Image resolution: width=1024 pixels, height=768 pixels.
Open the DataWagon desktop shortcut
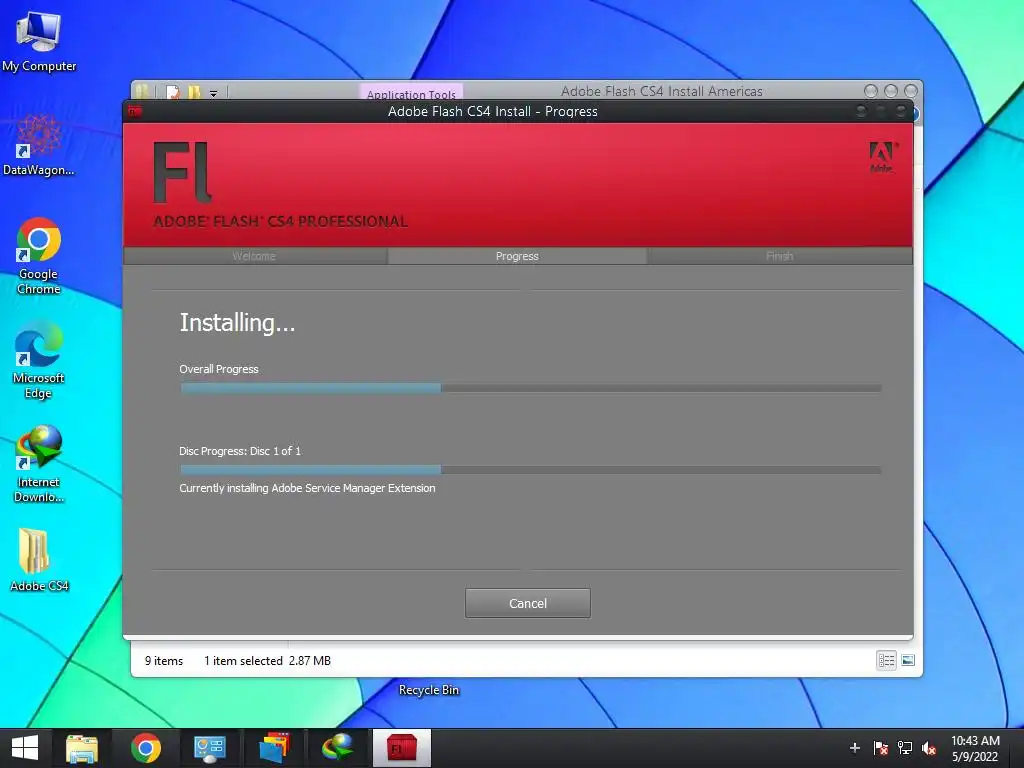[39, 146]
